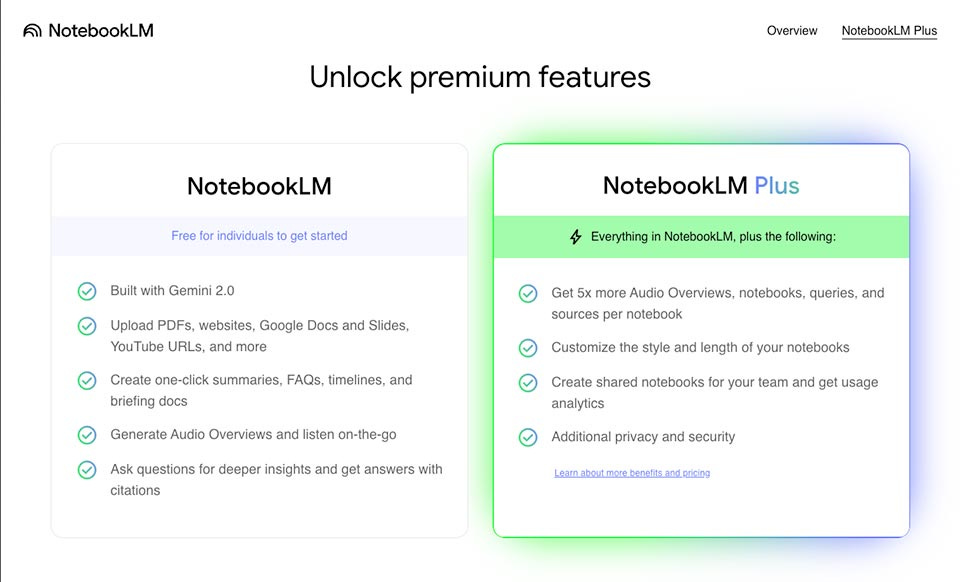The width and height of the screenshot is (960, 582).
Task: Switch to the Overview tab
Action: [x=792, y=30]
